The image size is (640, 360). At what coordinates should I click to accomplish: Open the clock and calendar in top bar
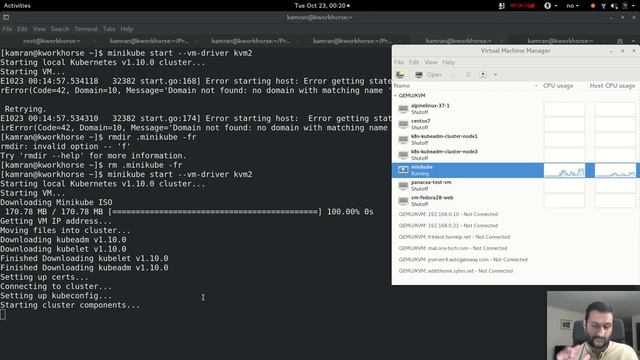[x=322, y=6]
